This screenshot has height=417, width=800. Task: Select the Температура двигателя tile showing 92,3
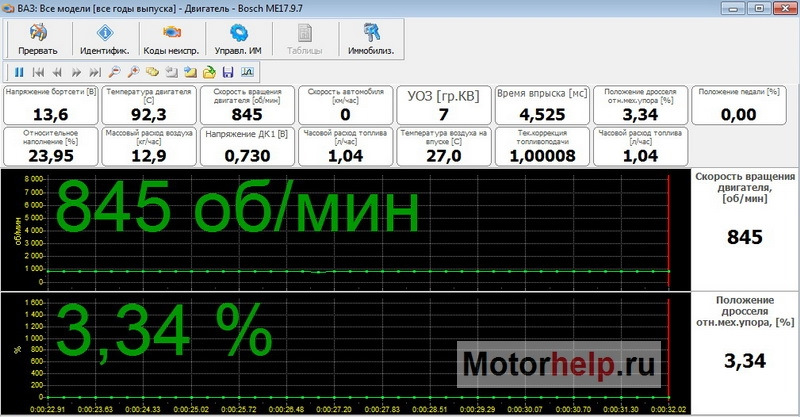(149, 105)
